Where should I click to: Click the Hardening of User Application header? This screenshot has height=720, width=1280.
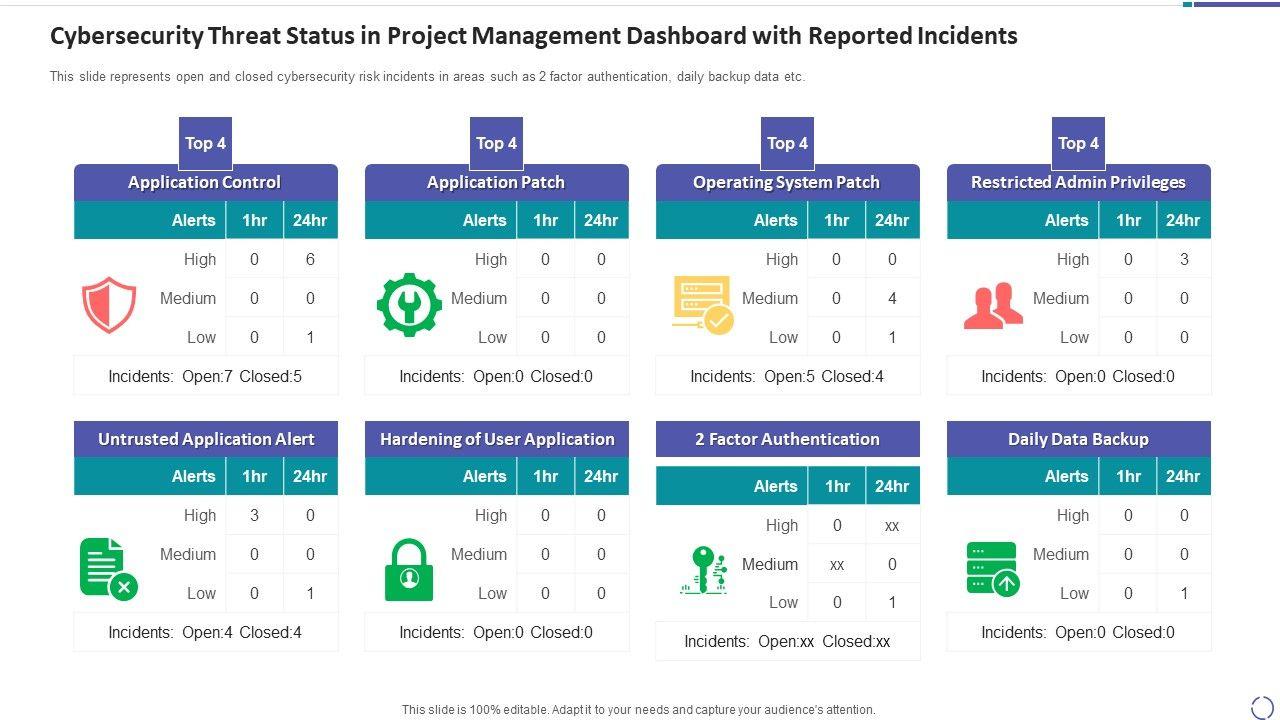coord(497,439)
